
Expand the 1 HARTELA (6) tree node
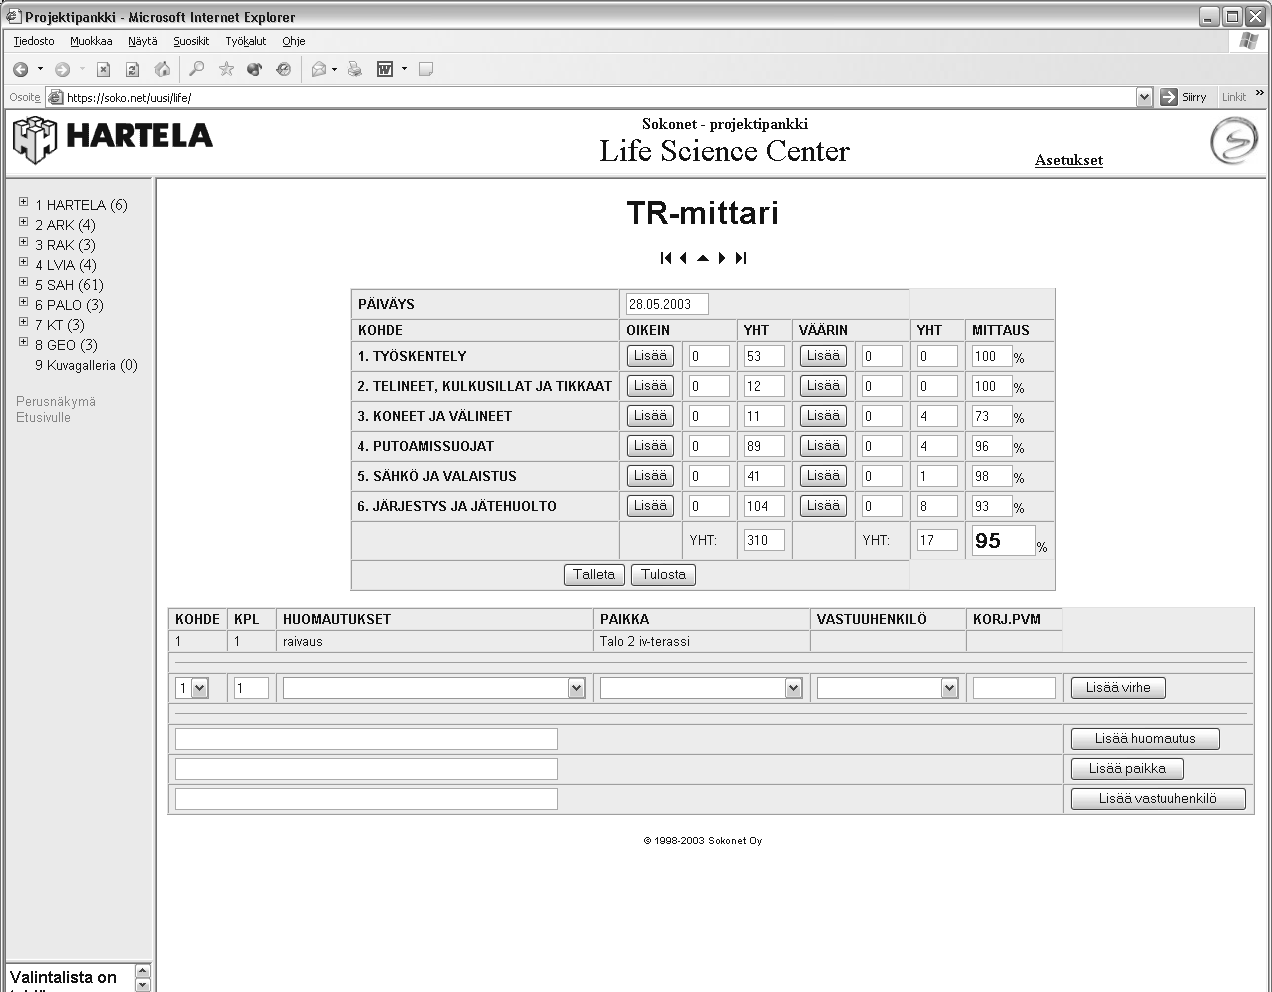click(23, 202)
